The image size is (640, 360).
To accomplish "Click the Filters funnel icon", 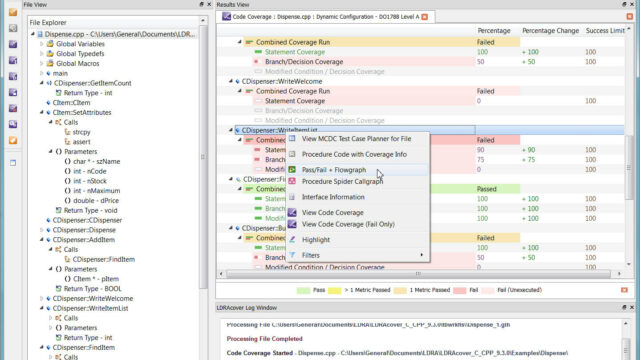I will click(292, 255).
